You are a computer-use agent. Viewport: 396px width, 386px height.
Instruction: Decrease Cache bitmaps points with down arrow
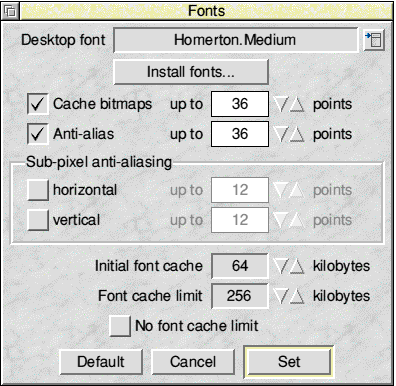point(281,104)
